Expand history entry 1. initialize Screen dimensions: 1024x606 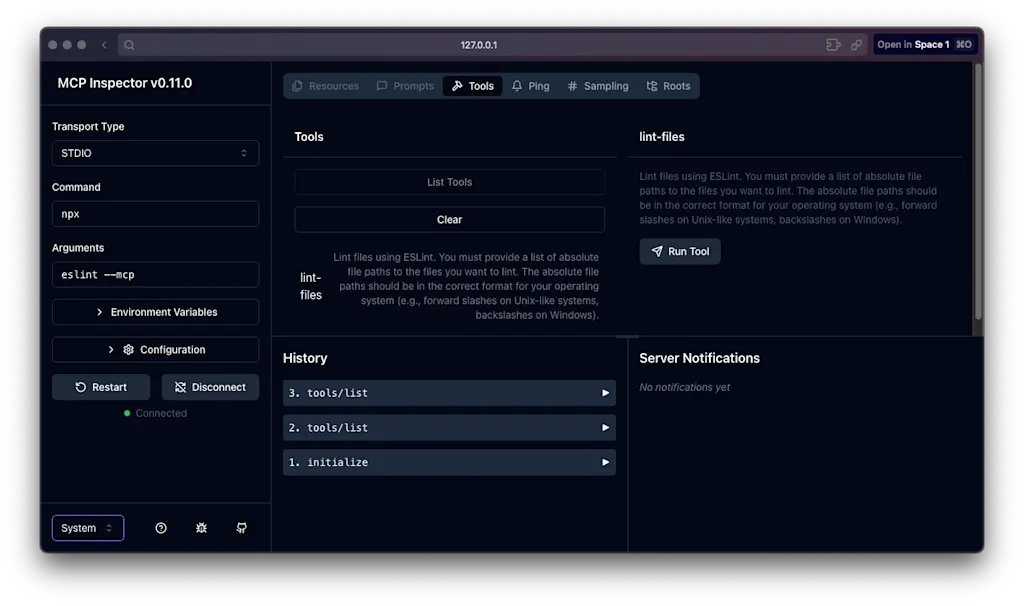(x=449, y=462)
